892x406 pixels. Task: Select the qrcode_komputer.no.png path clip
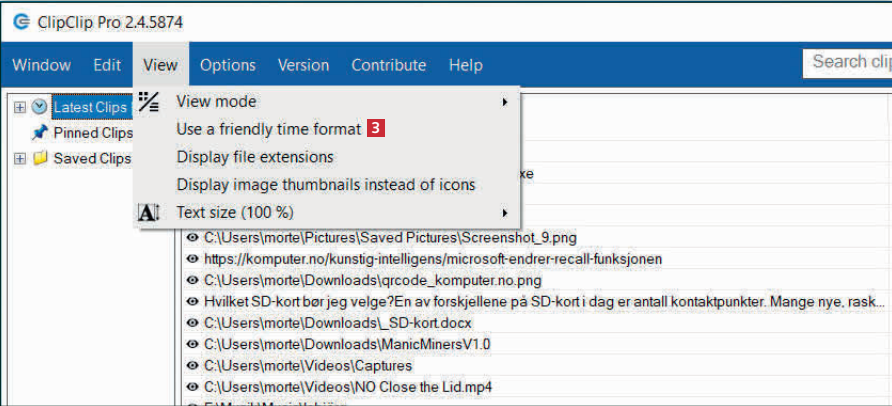pyautogui.click(x=373, y=280)
